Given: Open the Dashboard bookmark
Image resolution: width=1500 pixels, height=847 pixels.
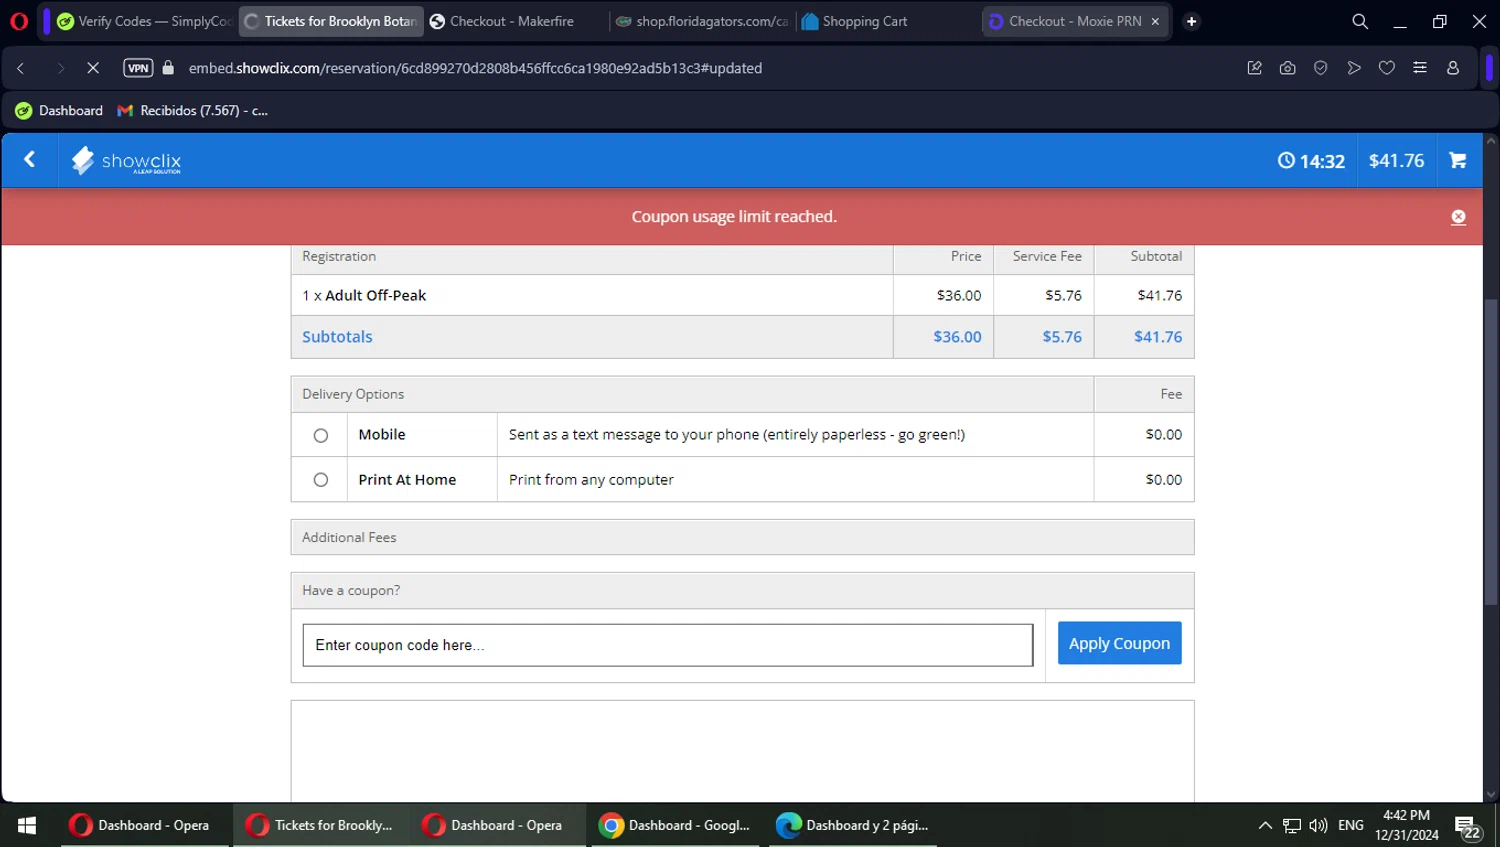Looking at the screenshot, I should (x=59, y=111).
